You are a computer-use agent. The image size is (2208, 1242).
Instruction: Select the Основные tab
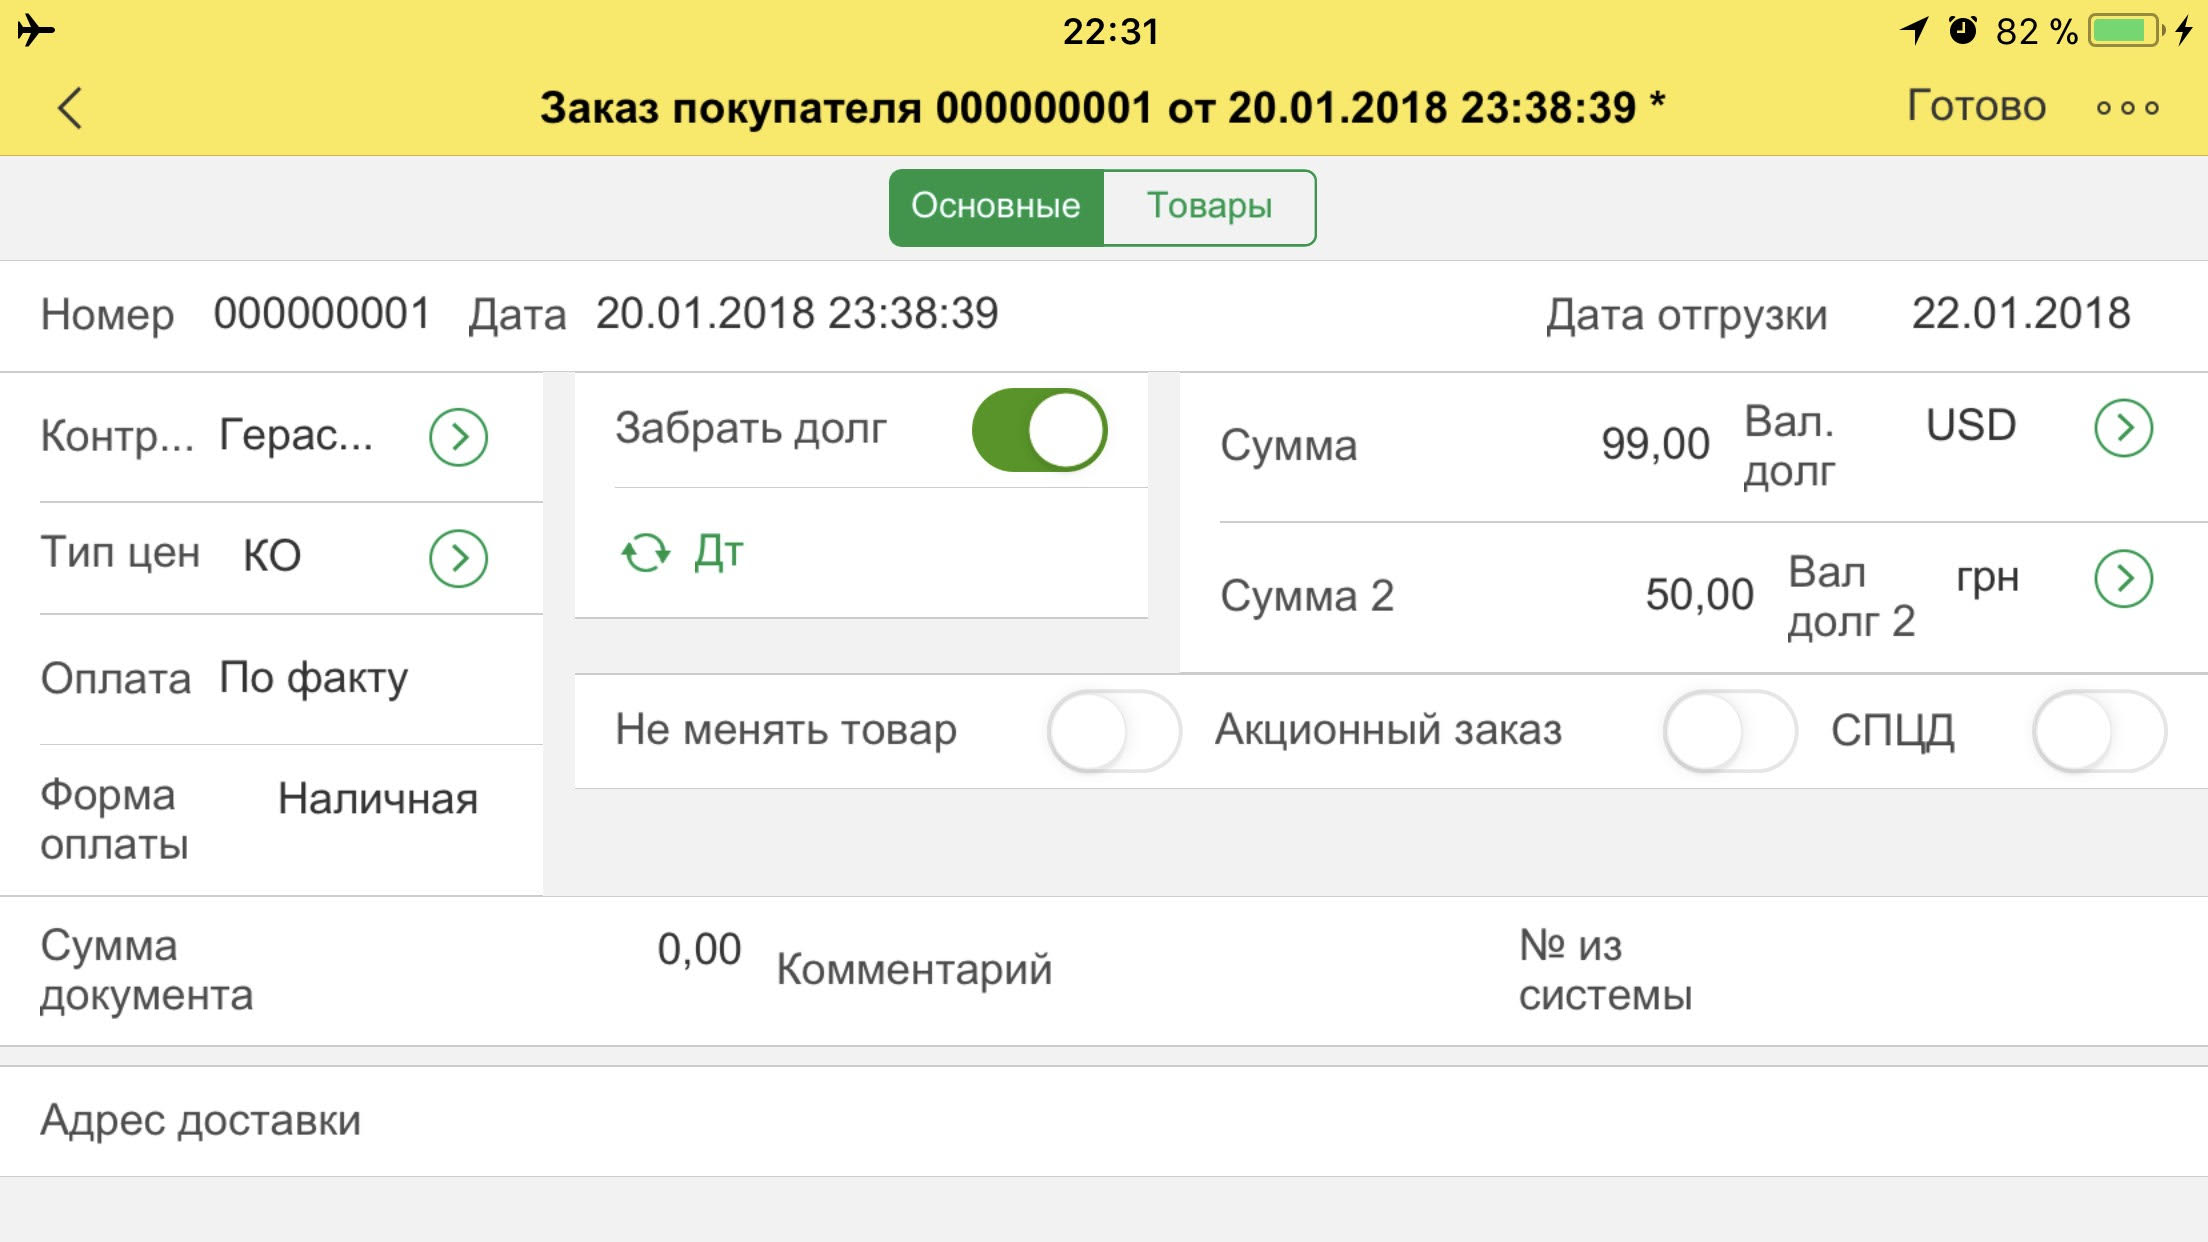pos(996,207)
